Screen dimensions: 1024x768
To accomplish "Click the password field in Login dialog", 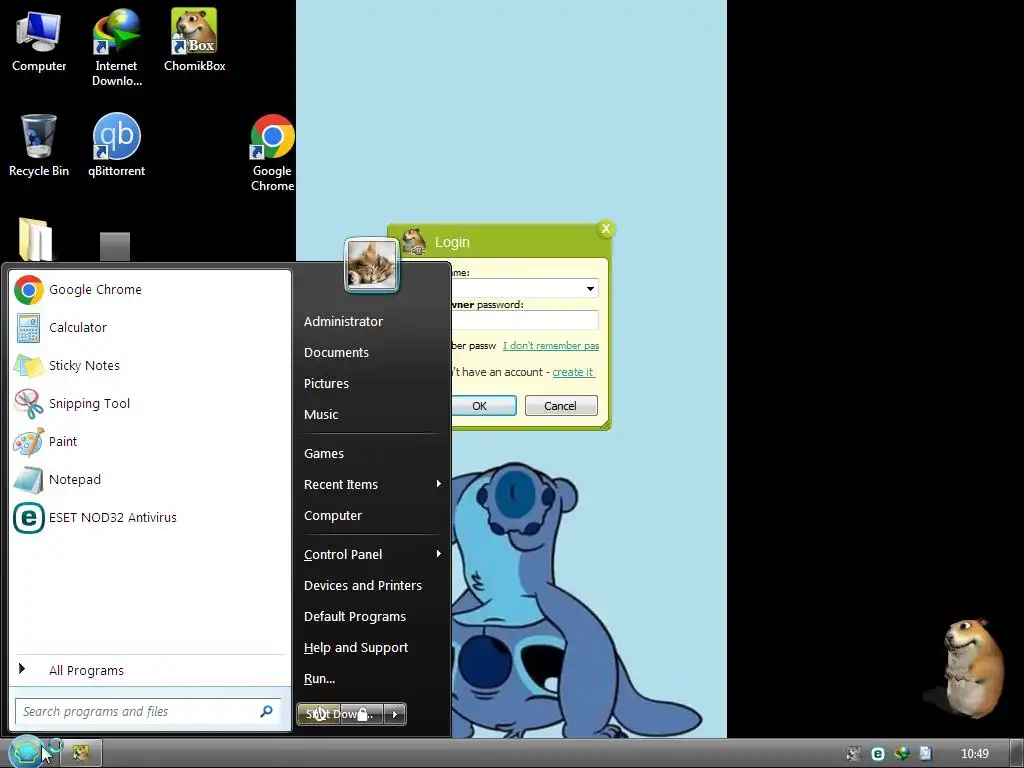I will [x=524, y=320].
